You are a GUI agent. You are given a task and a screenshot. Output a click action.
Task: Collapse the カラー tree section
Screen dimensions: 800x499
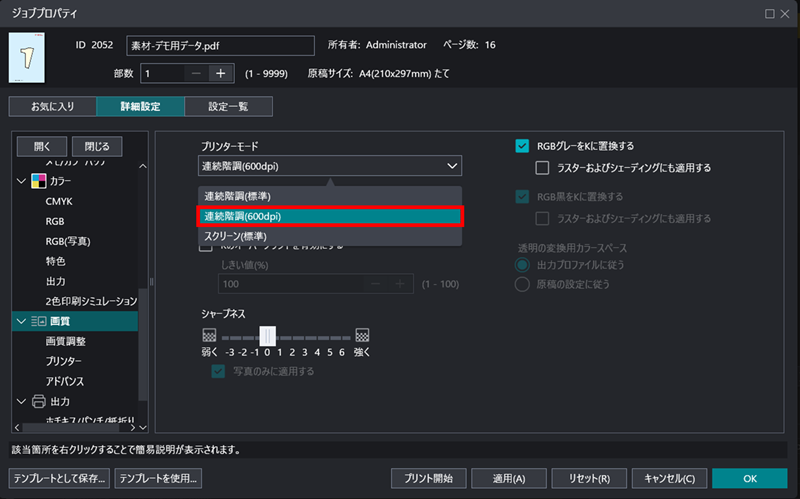[21, 181]
